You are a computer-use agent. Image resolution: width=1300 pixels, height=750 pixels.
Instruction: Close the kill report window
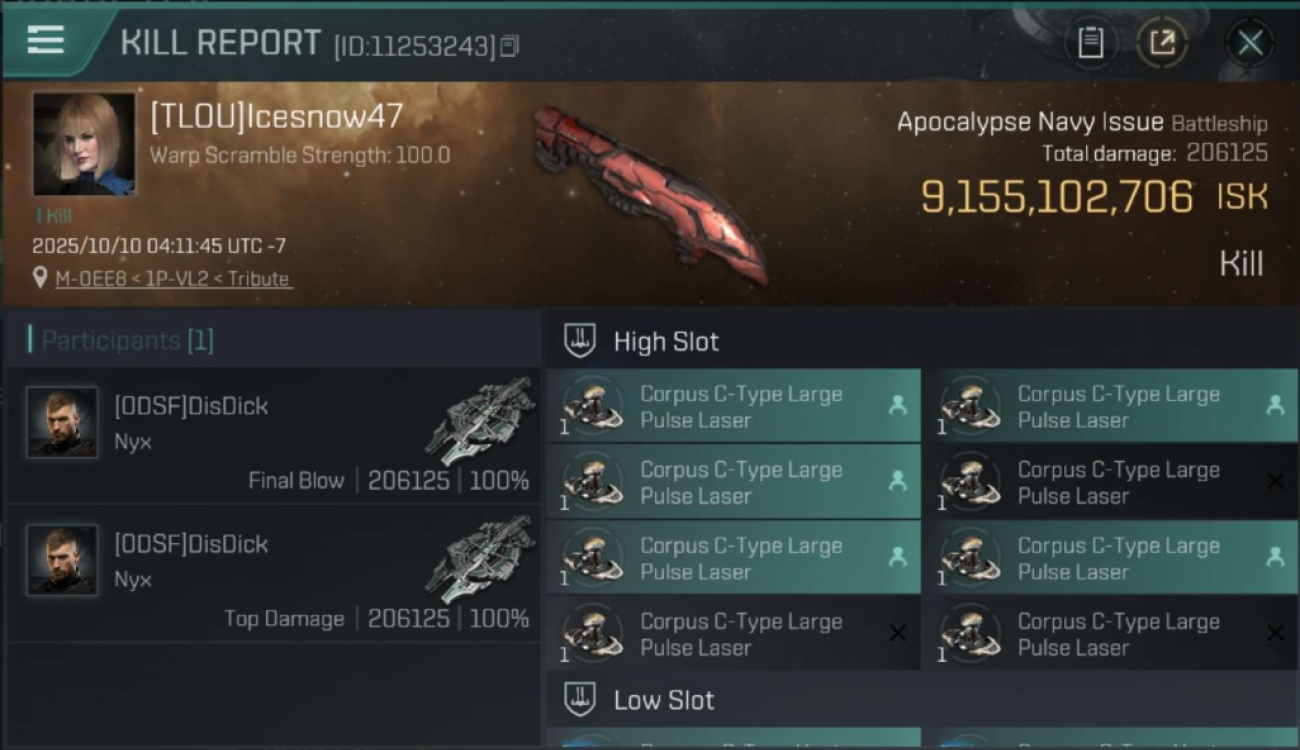(x=1250, y=43)
